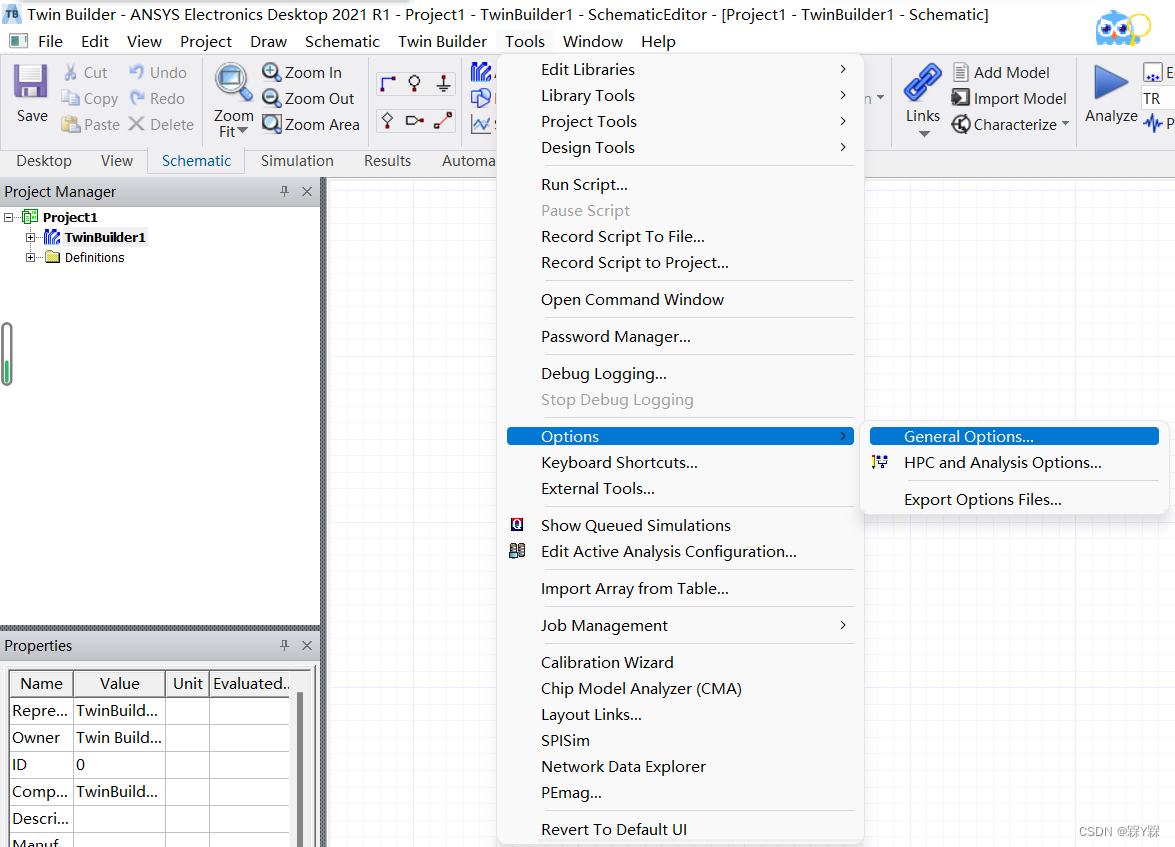Click the Add Model icon
1175x847 pixels.
pos(961,72)
